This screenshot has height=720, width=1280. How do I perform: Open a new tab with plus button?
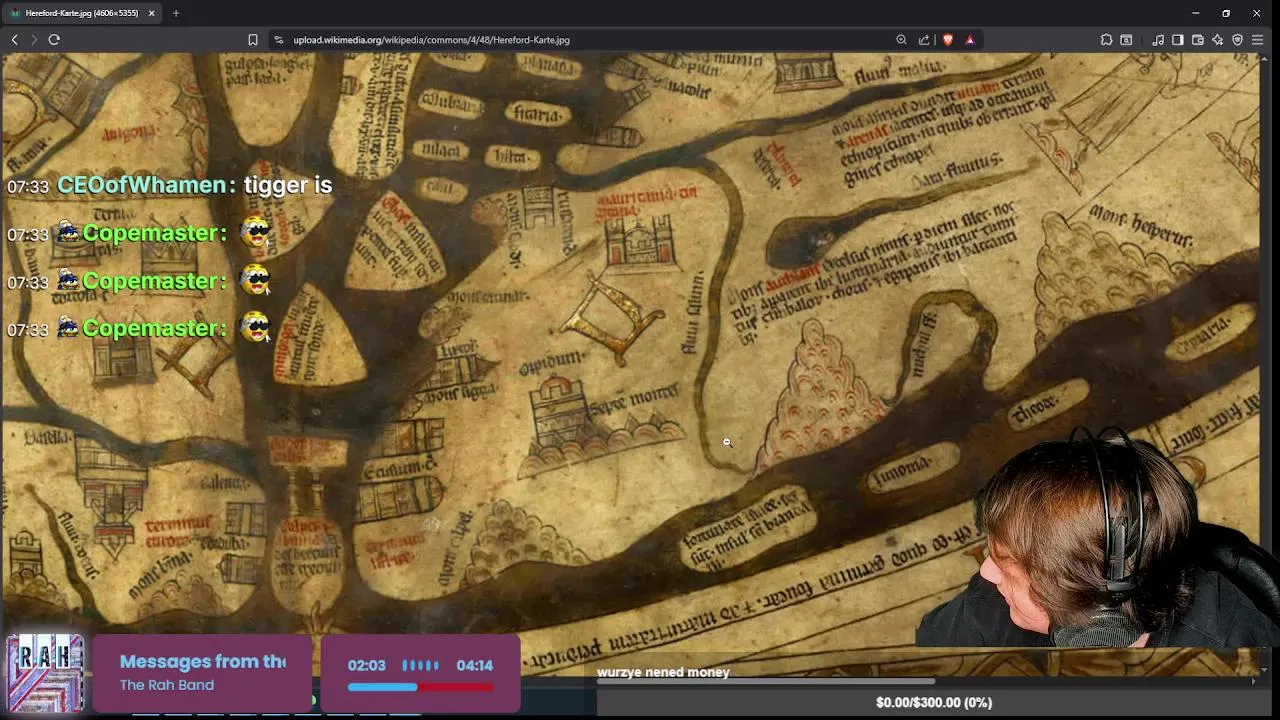point(176,13)
